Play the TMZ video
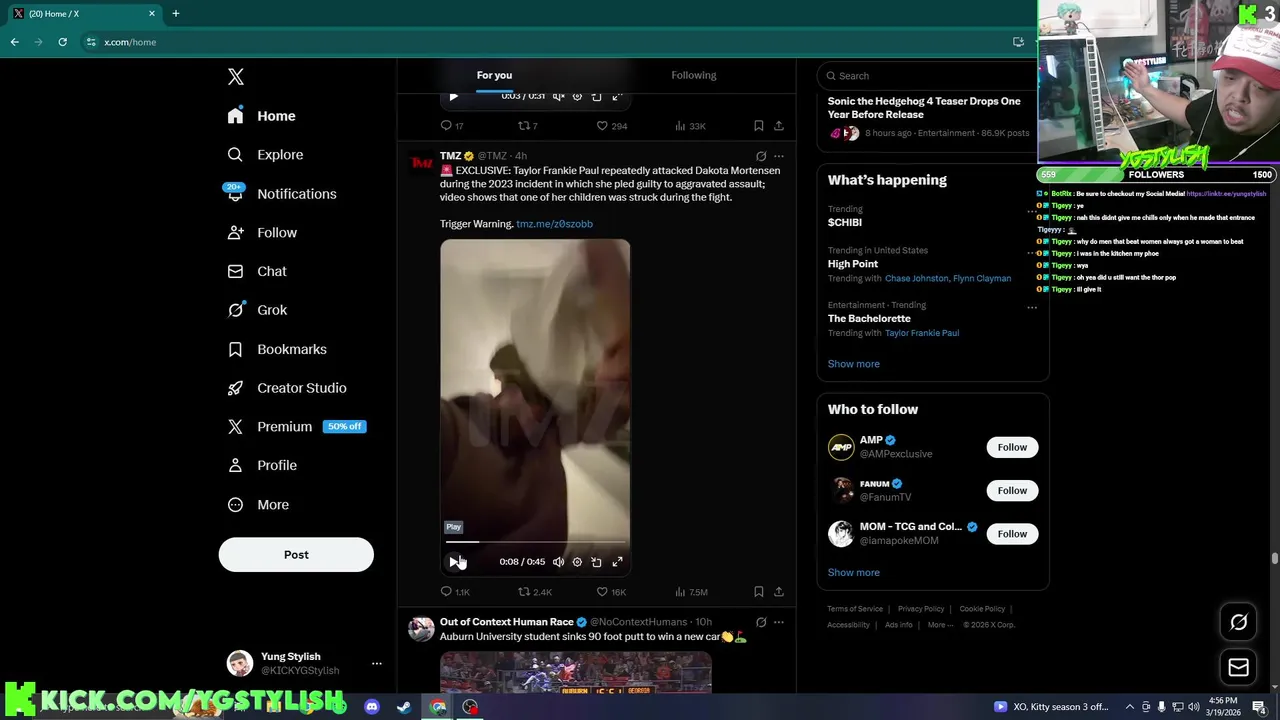 pyautogui.click(x=454, y=562)
